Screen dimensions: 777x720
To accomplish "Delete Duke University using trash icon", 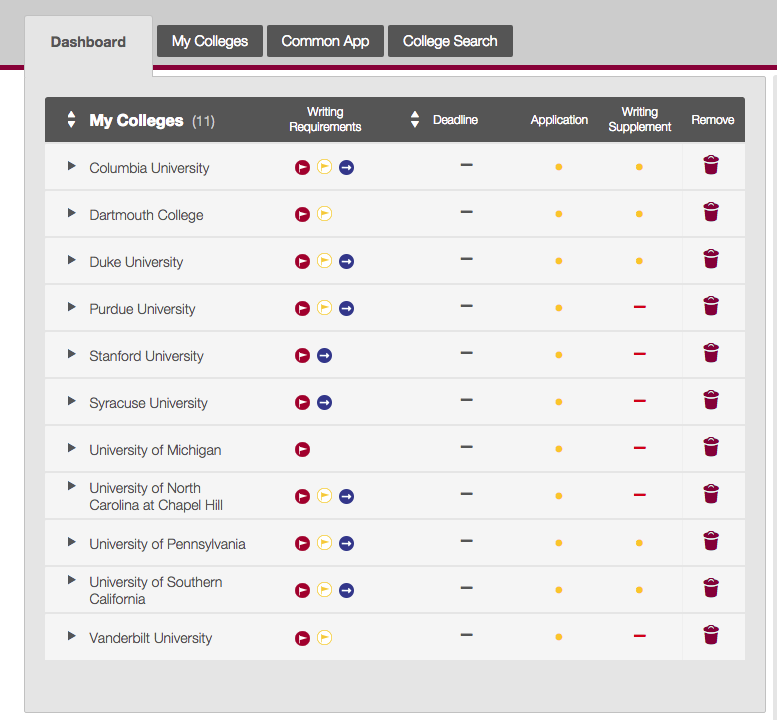I will click(711, 259).
